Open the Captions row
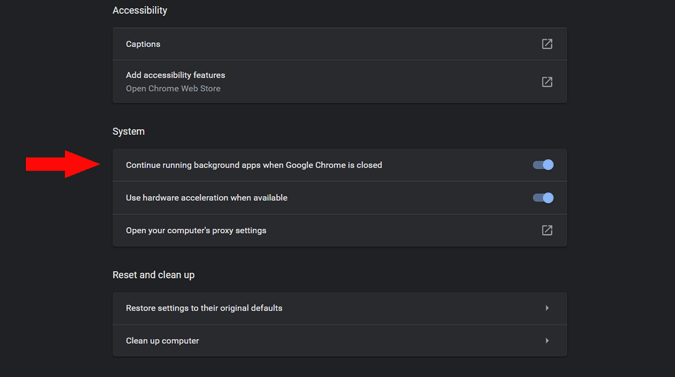Image resolution: width=675 pixels, height=377 pixels. pyautogui.click(x=340, y=44)
